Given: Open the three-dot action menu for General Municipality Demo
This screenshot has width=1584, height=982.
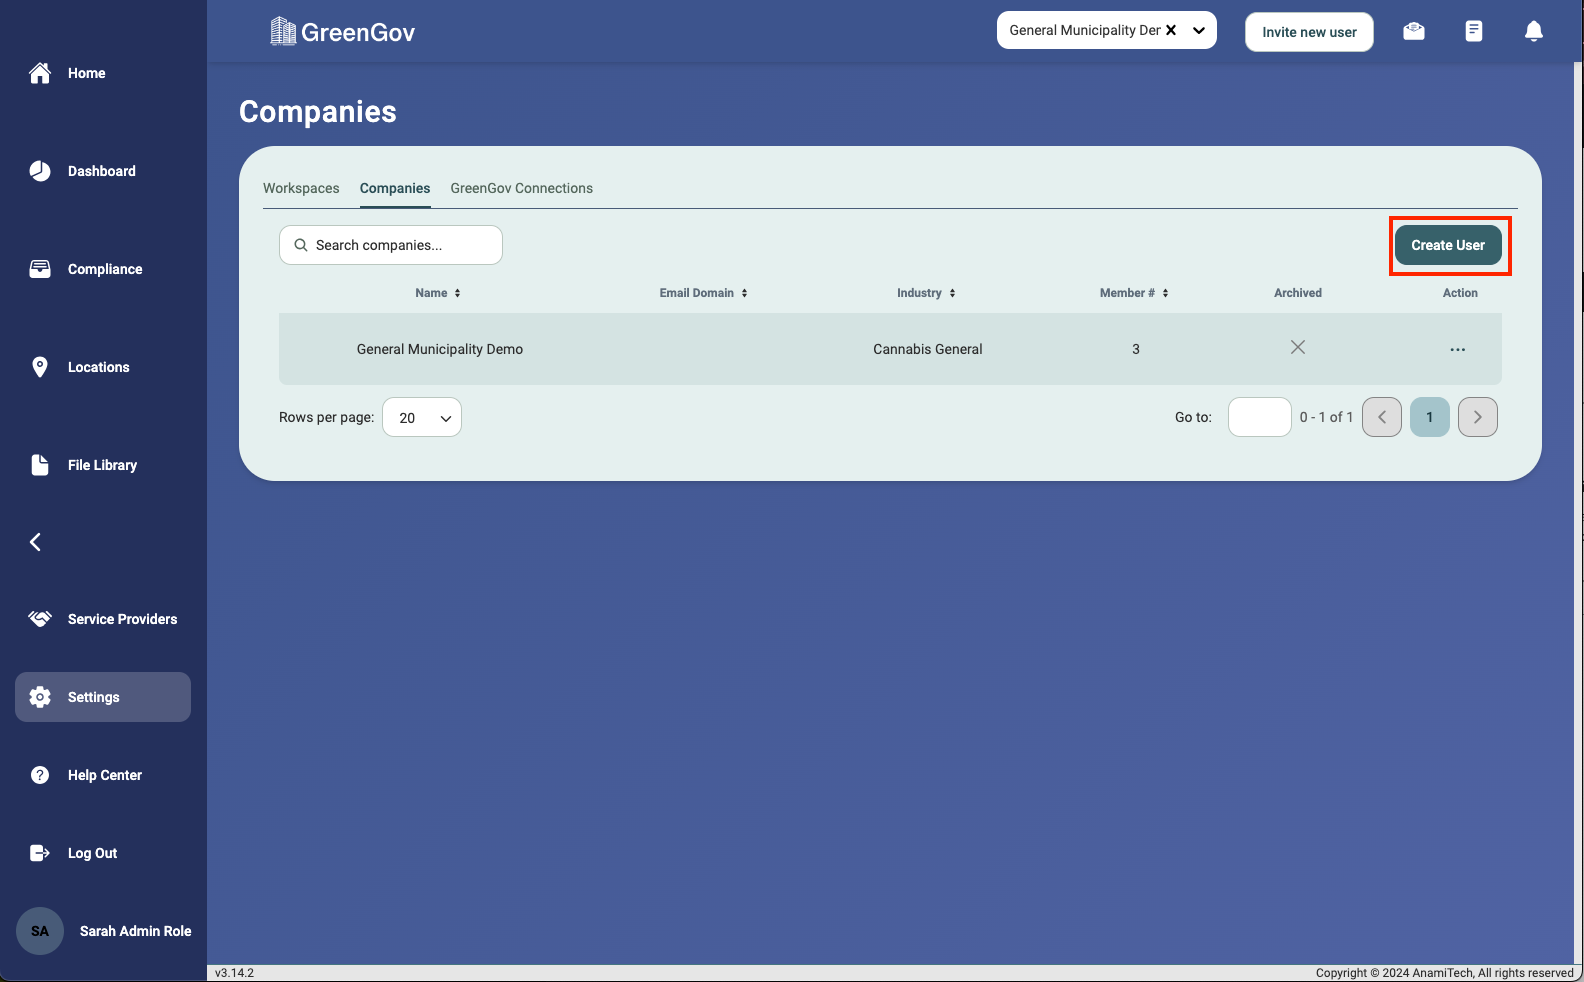Looking at the screenshot, I should 1458,350.
